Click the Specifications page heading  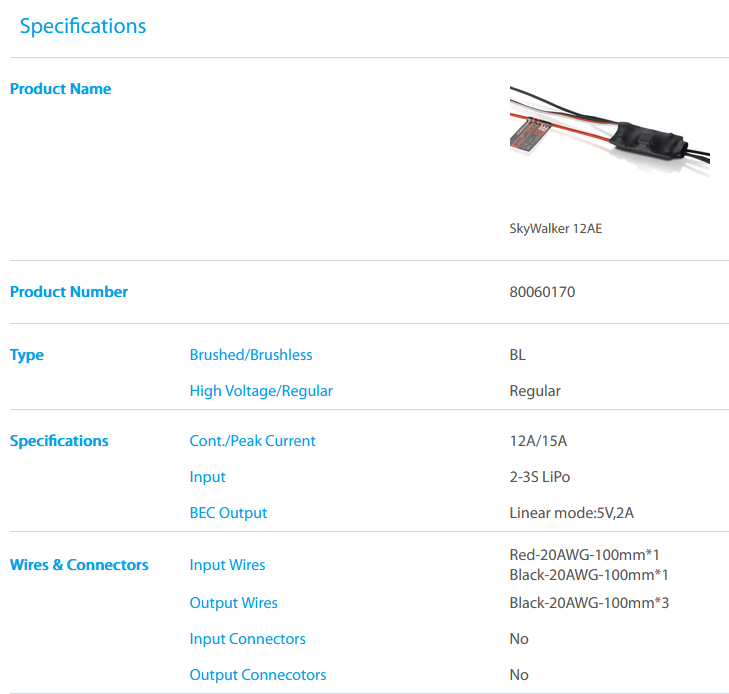(83, 26)
